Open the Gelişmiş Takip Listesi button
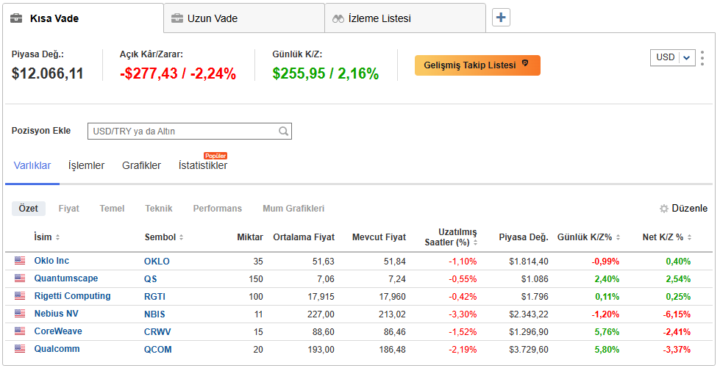720x371 pixels. [478, 65]
